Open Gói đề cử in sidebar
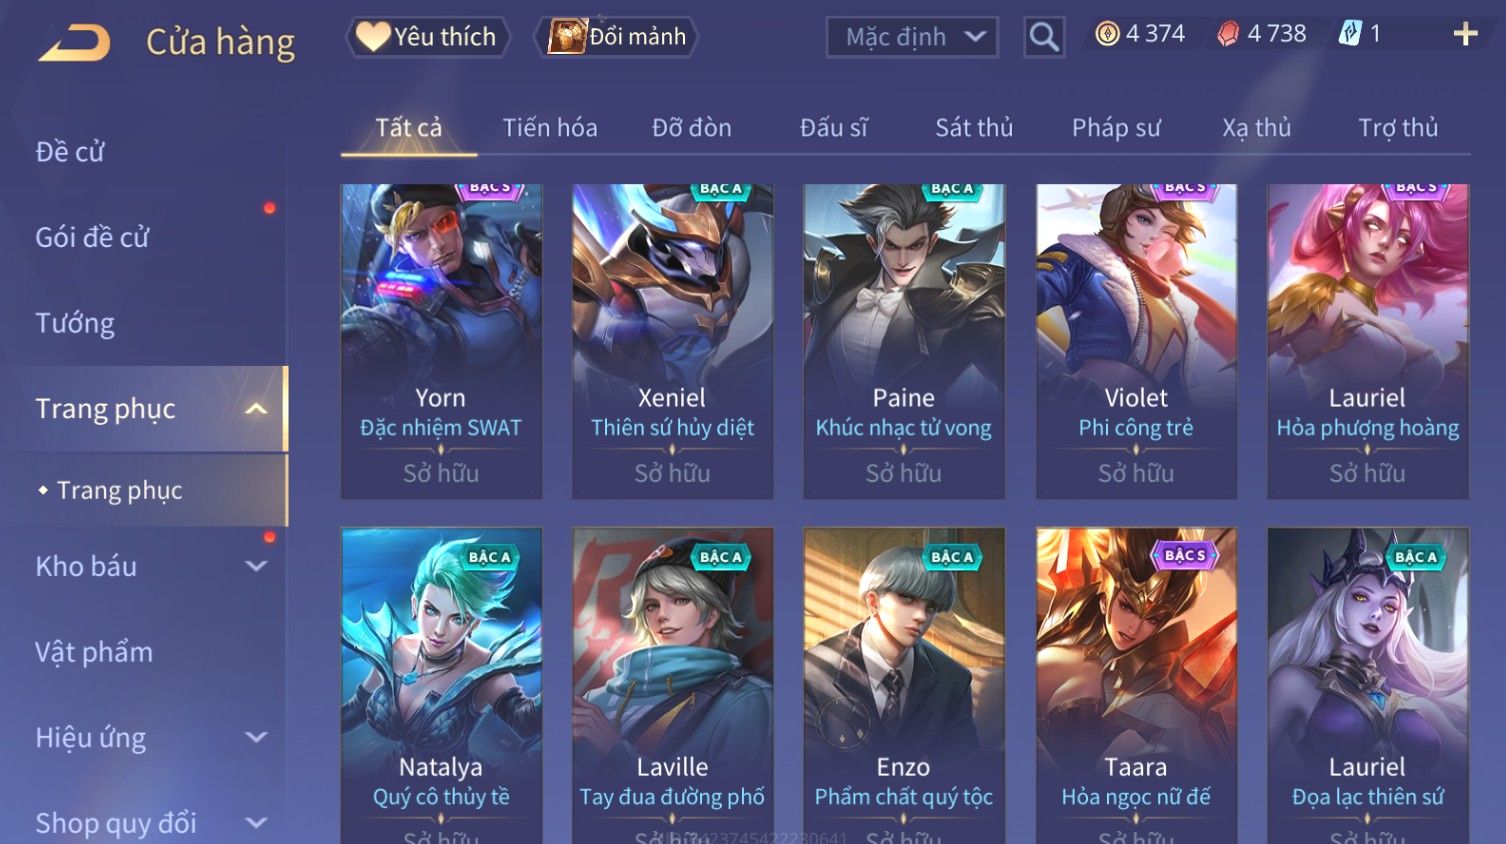 (92, 237)
